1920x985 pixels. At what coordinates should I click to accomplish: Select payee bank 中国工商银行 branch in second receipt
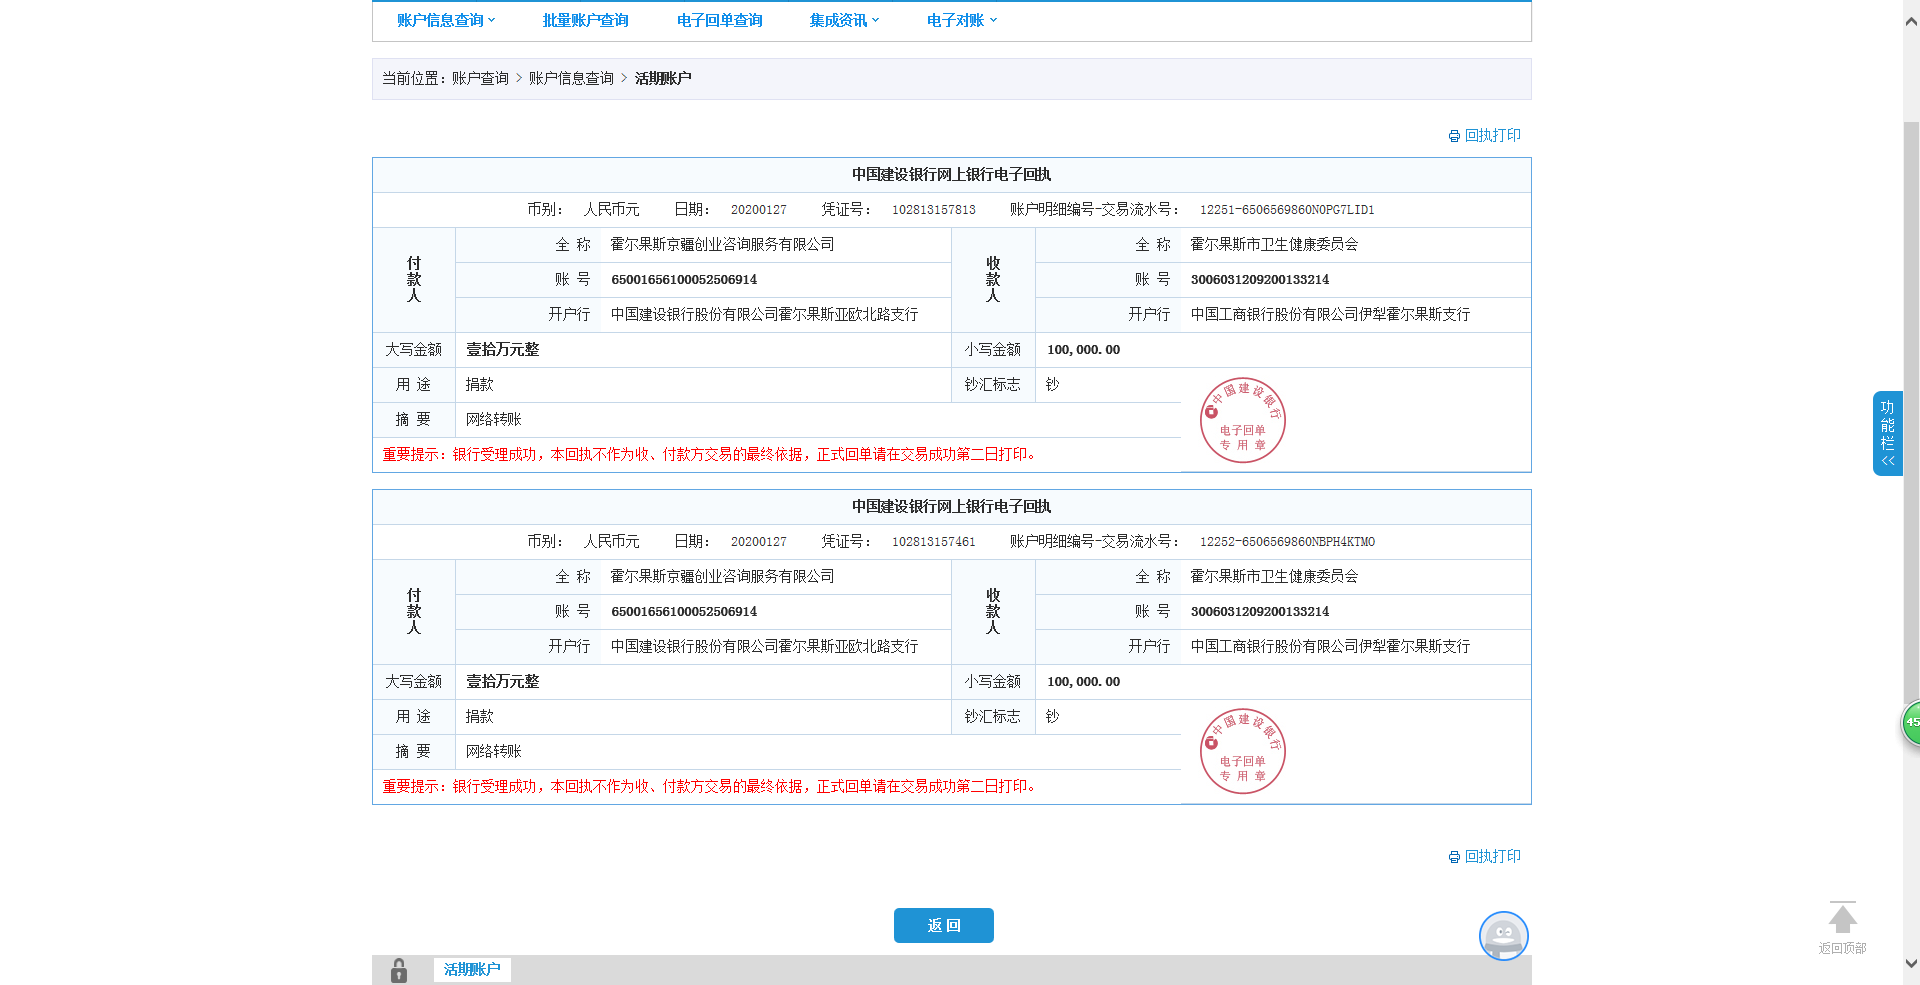[1330, 646]
